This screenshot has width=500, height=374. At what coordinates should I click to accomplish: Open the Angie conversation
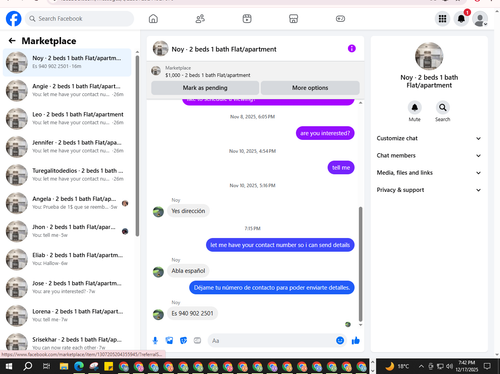67,90
